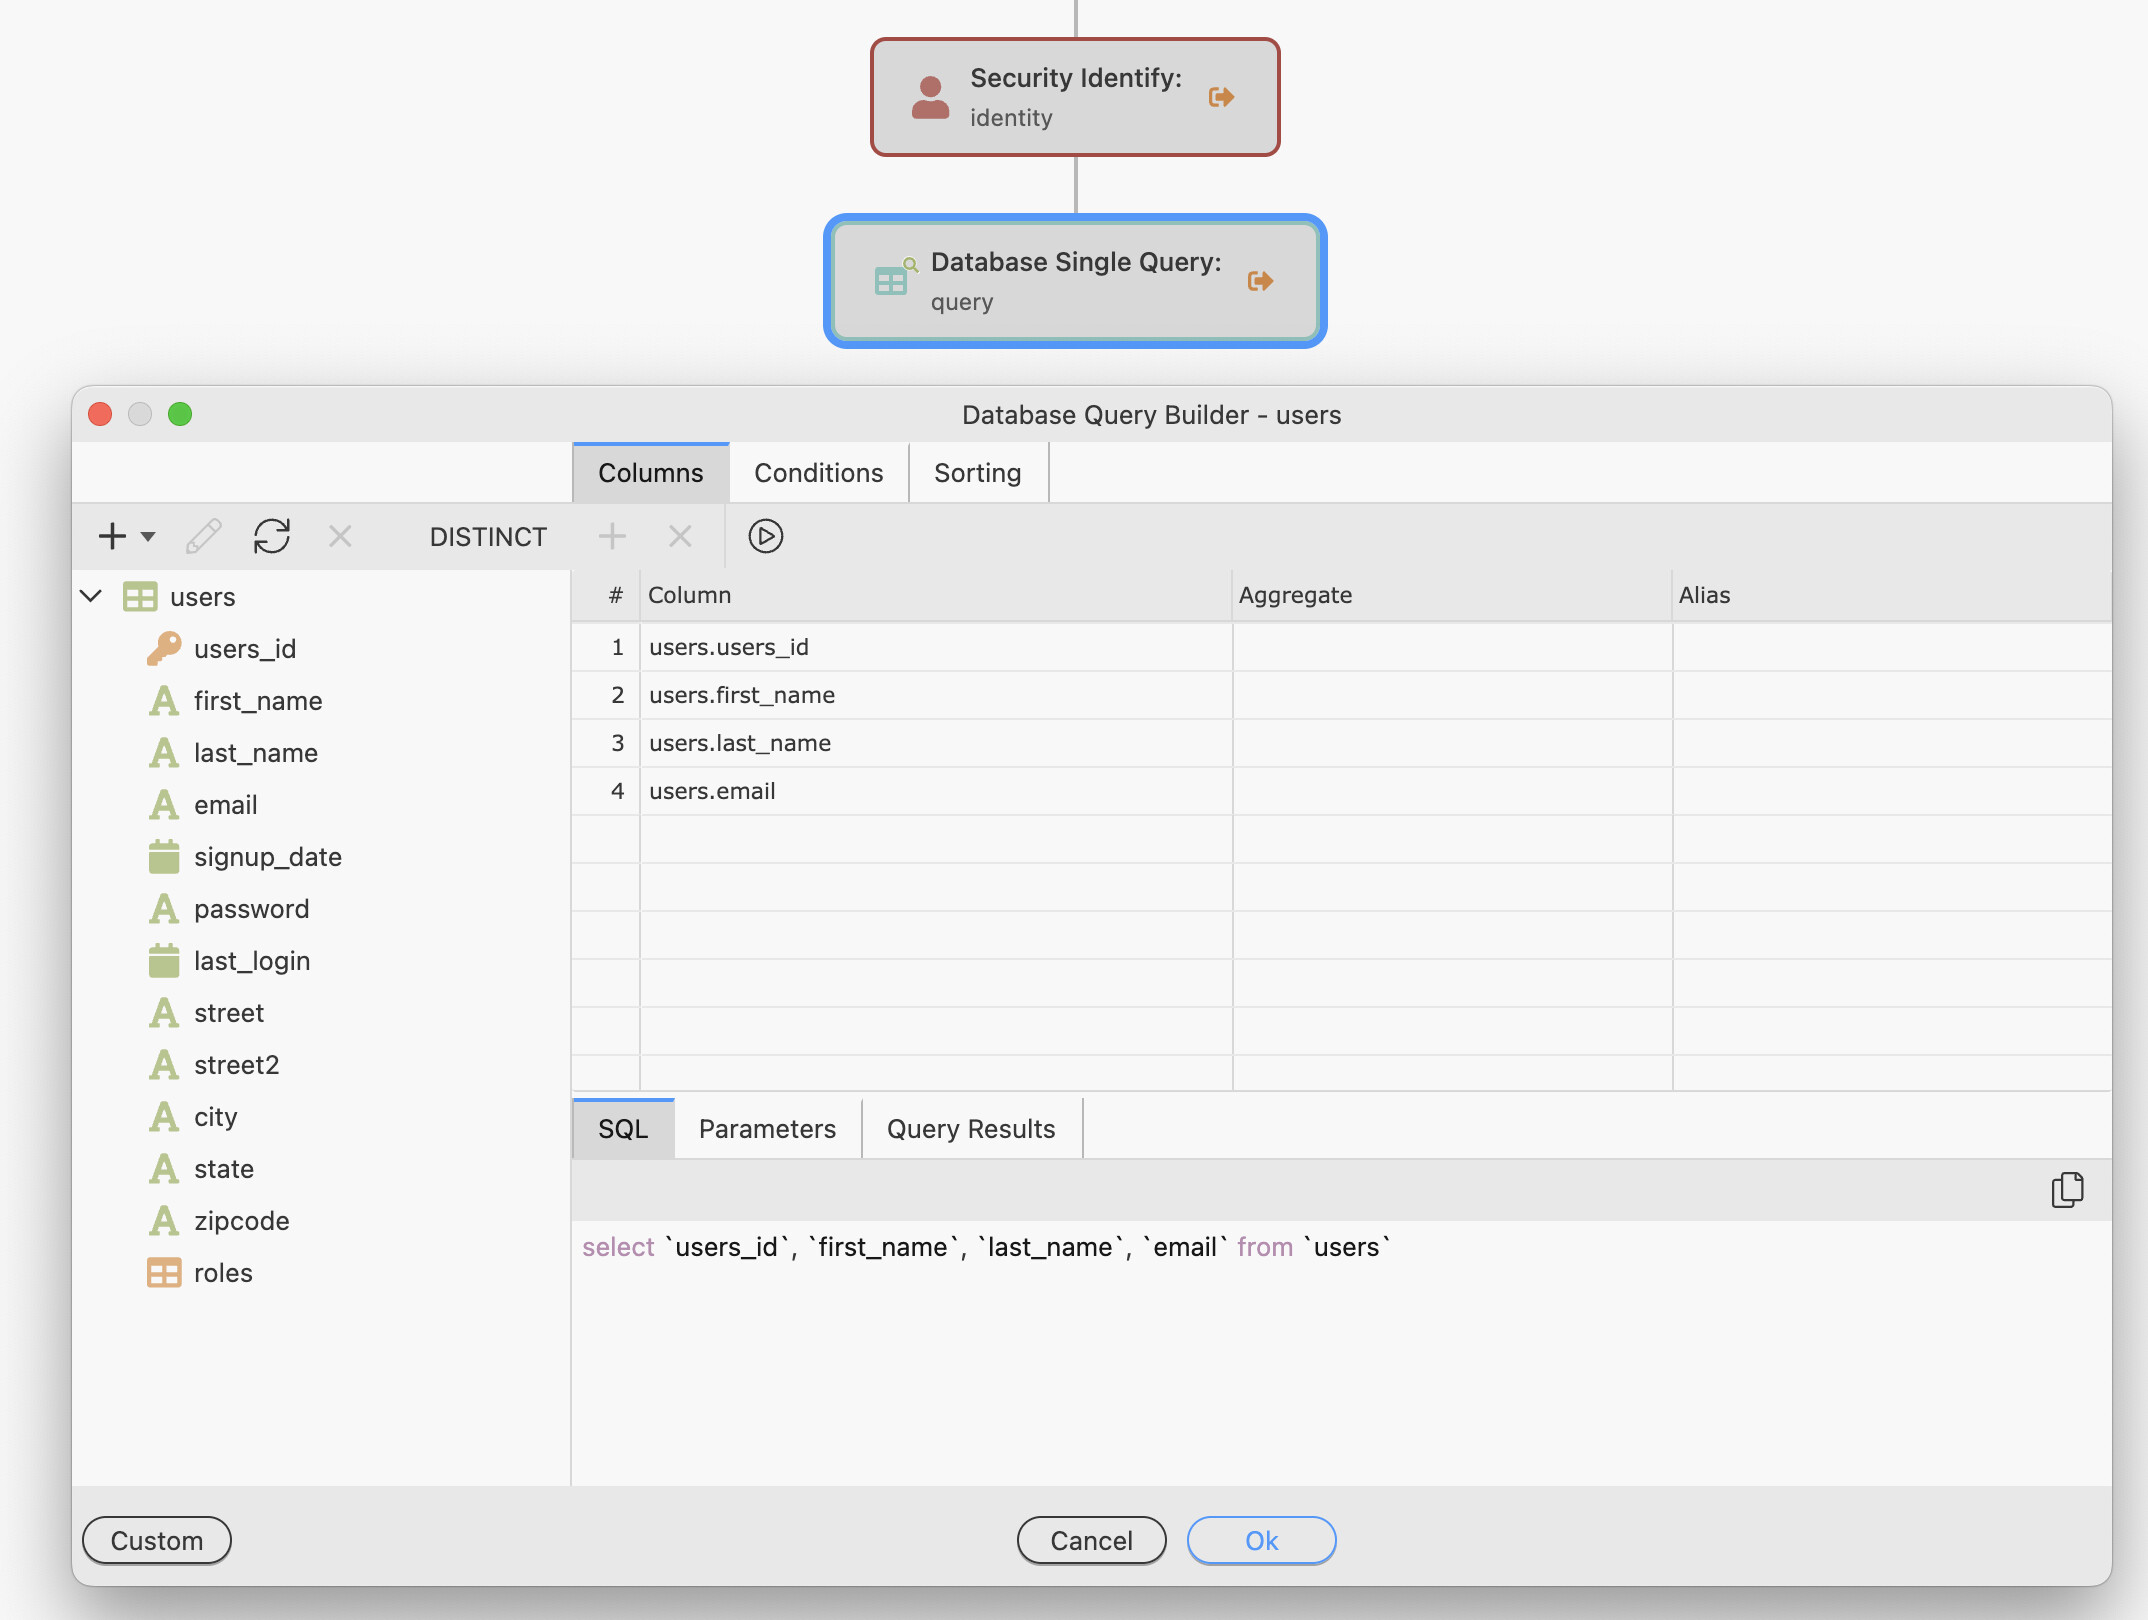Collapse the users table tree
This screenshot has width=2148, height=1620.
coord(91,596)
